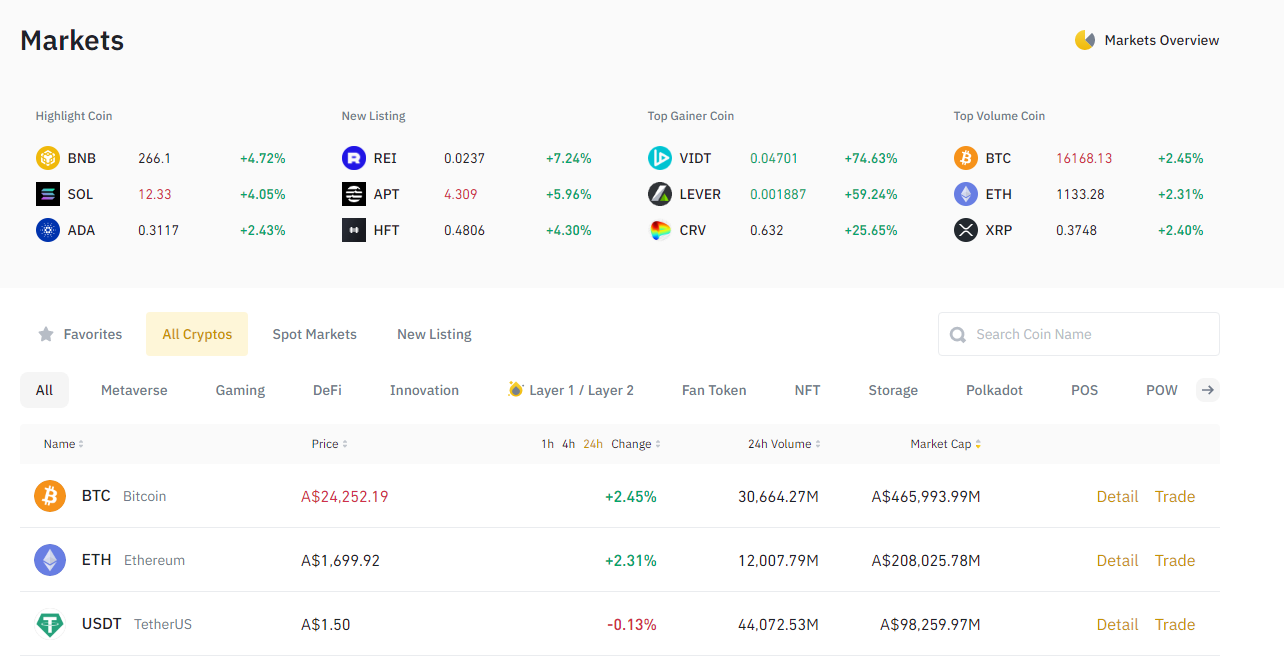Click Trade for Bitcoin
This screenshot has width=1284, height=658.
(1175, 496)
